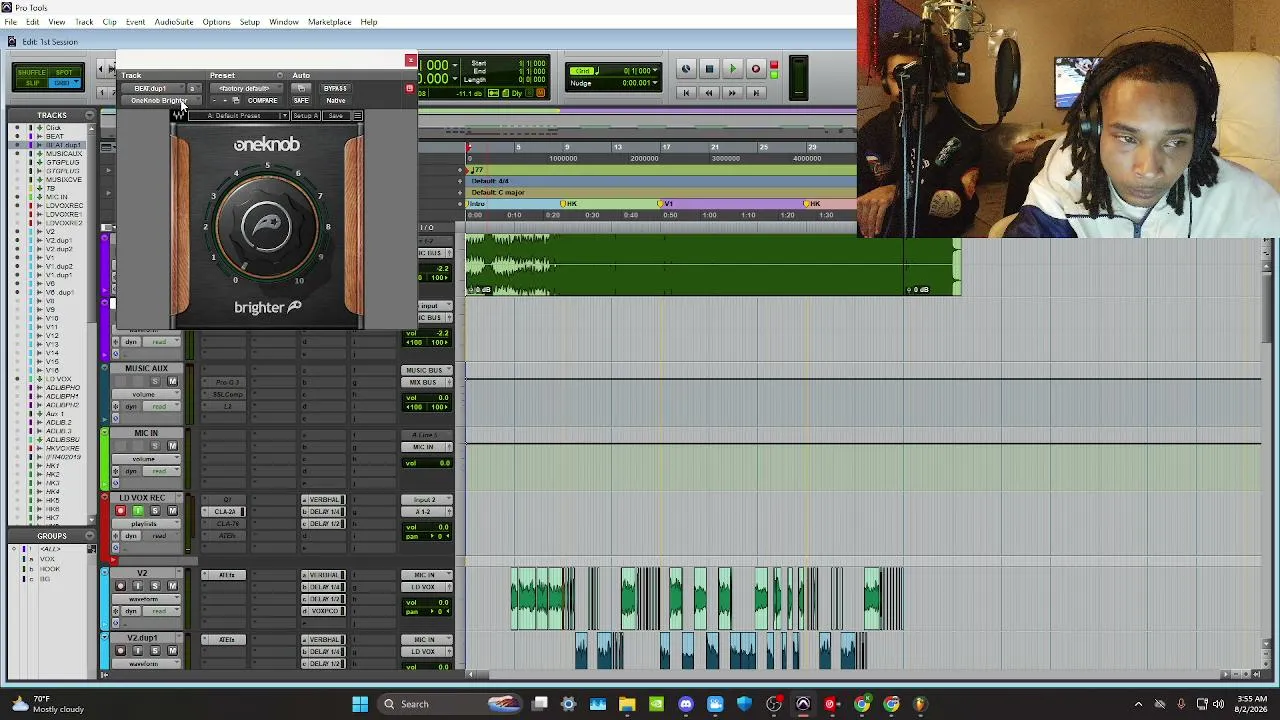Toggle input monitoring on LD VOX REC
1280x720 pixels.
138,511
